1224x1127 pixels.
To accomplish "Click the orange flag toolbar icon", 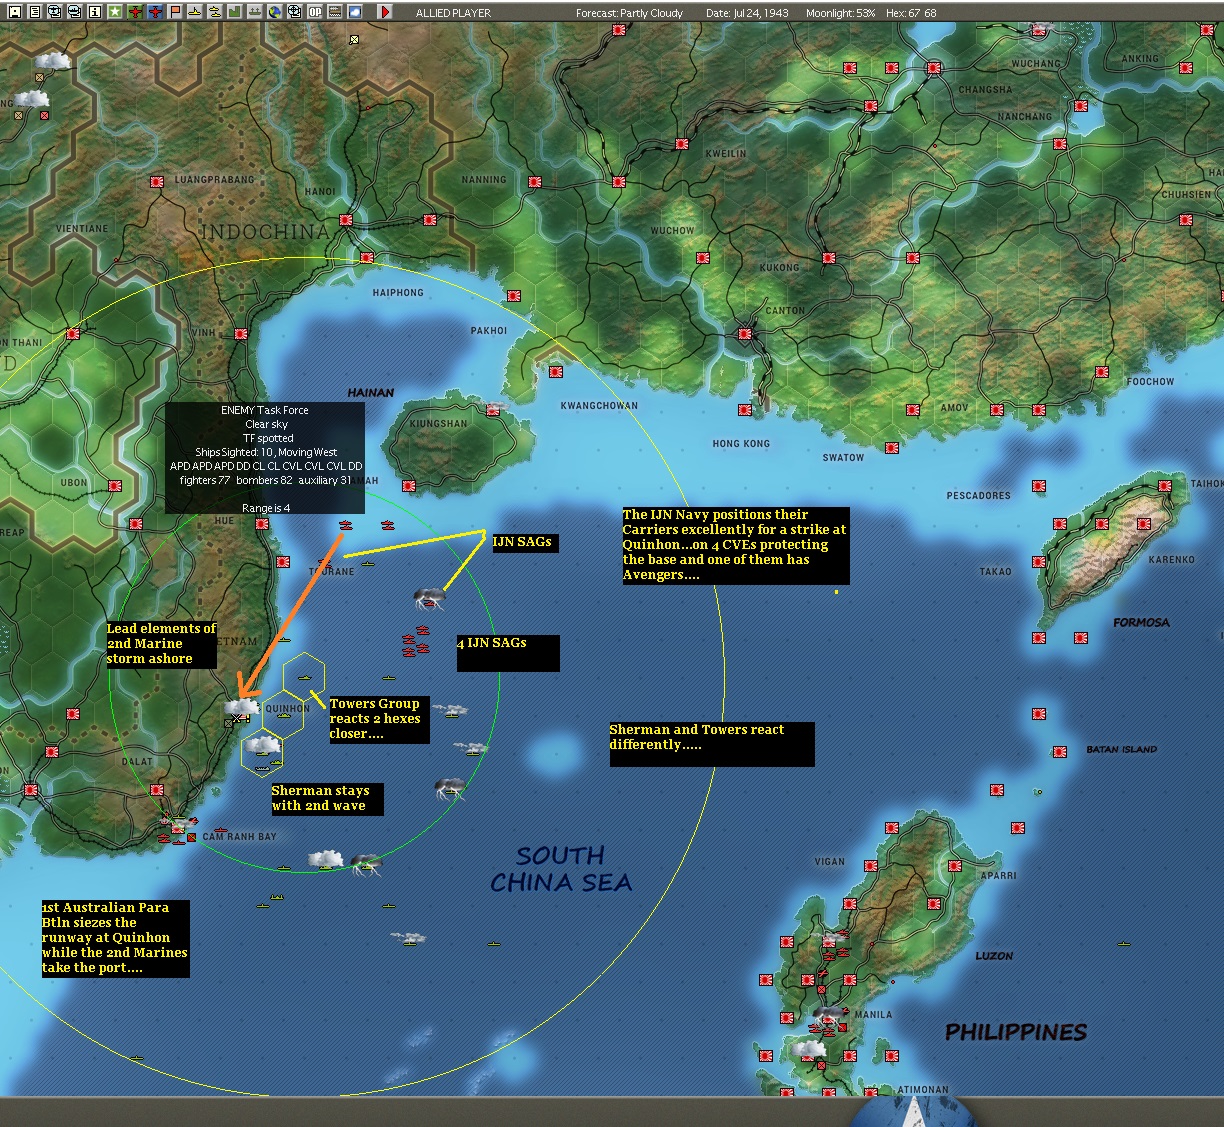I will pos(175,12).
